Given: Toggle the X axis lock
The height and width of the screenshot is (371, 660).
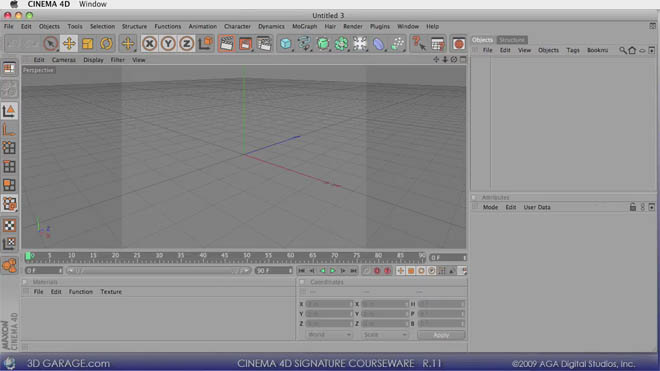Looking at the screenshot, I should pos(149,43).
